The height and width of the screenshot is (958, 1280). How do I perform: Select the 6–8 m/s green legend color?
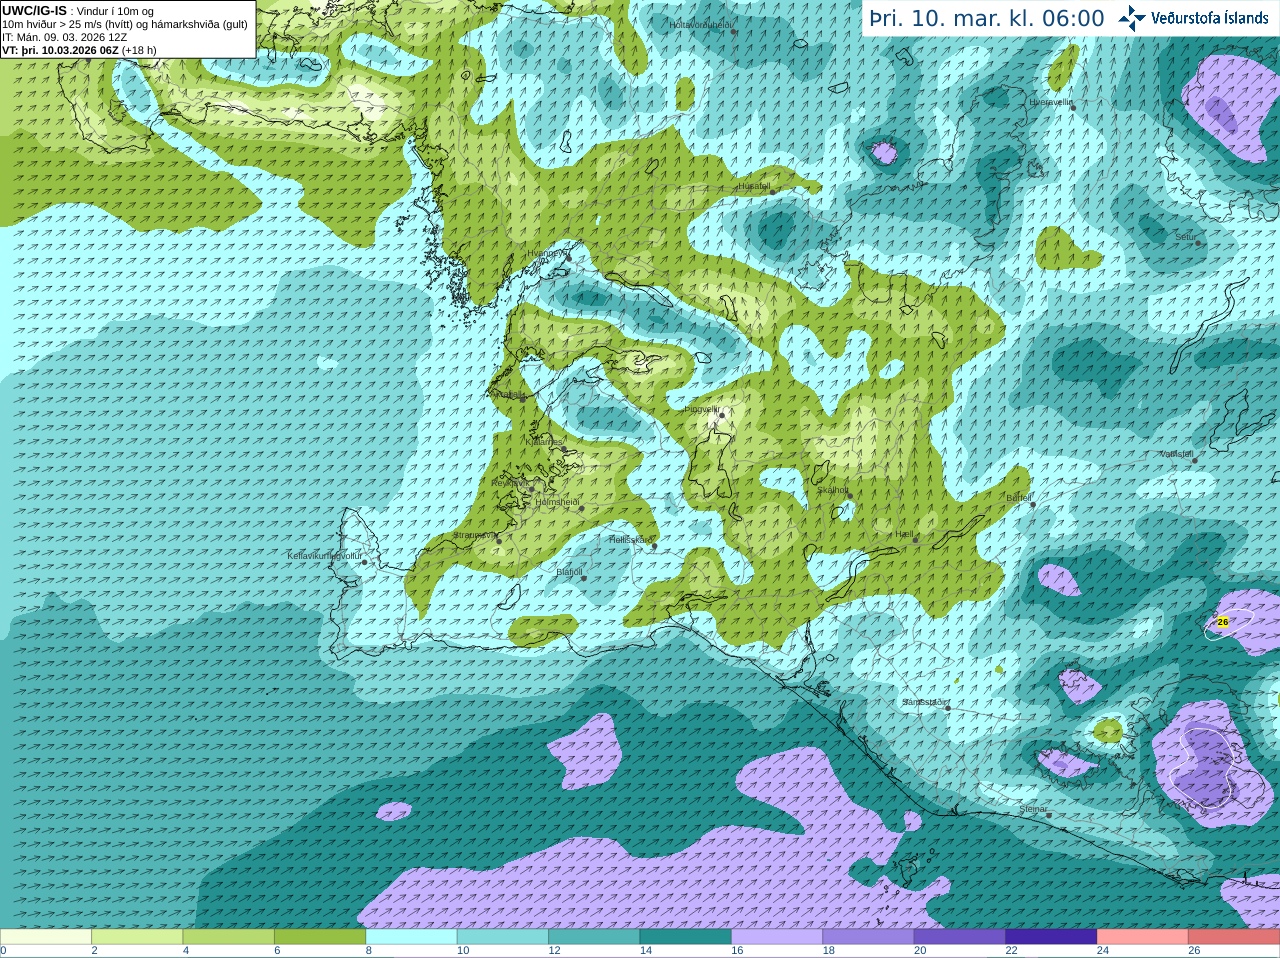point(320,937)
